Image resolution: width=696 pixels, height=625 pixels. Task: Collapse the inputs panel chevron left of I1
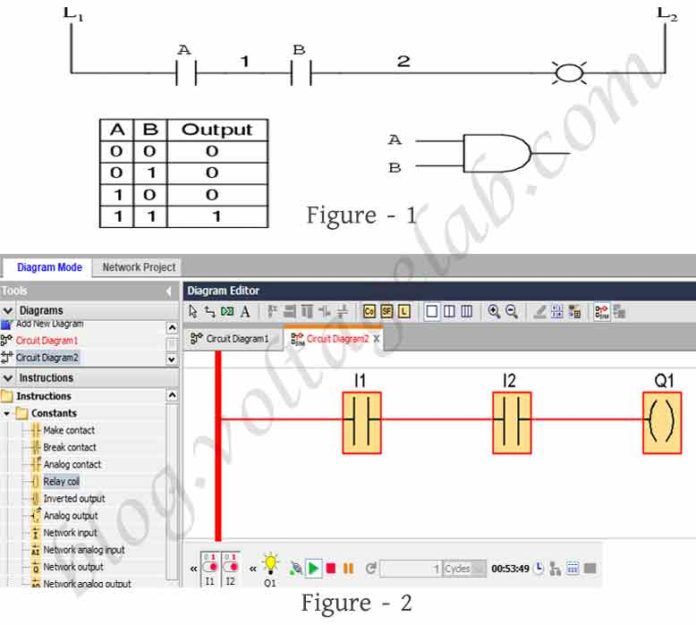coord(194,569)
